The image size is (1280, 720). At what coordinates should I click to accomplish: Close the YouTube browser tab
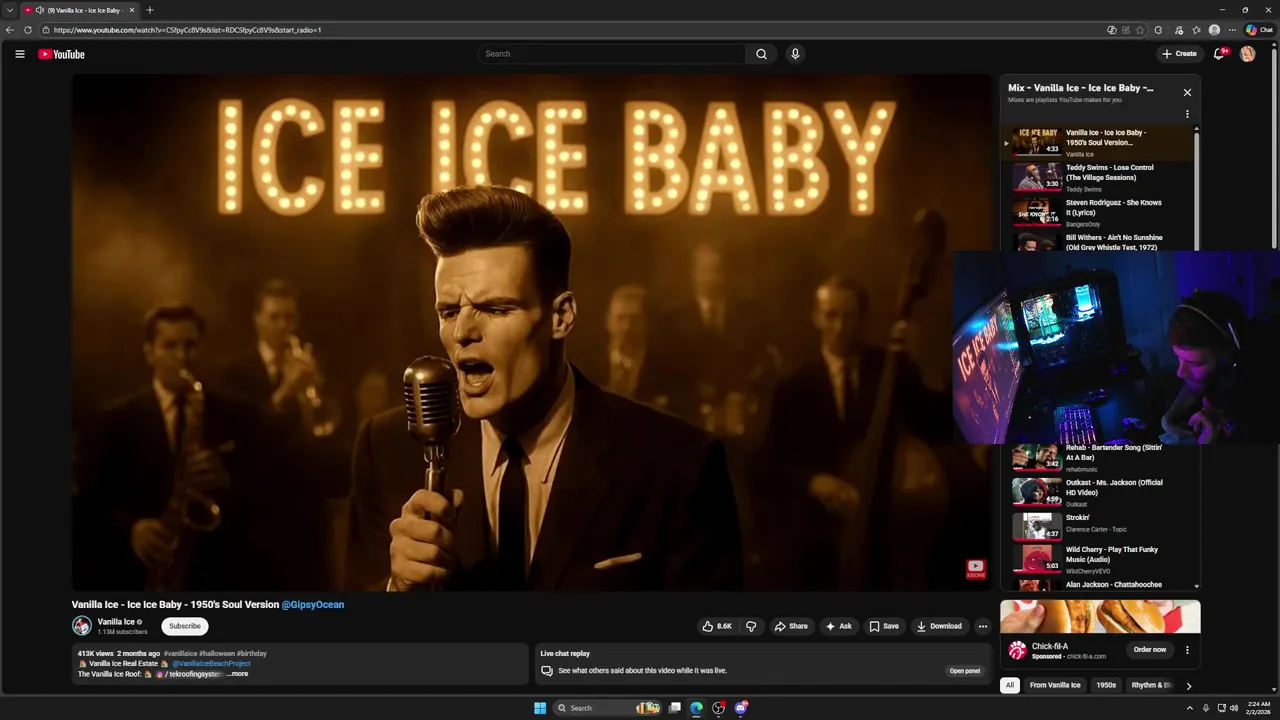click(x=131, y=10)
